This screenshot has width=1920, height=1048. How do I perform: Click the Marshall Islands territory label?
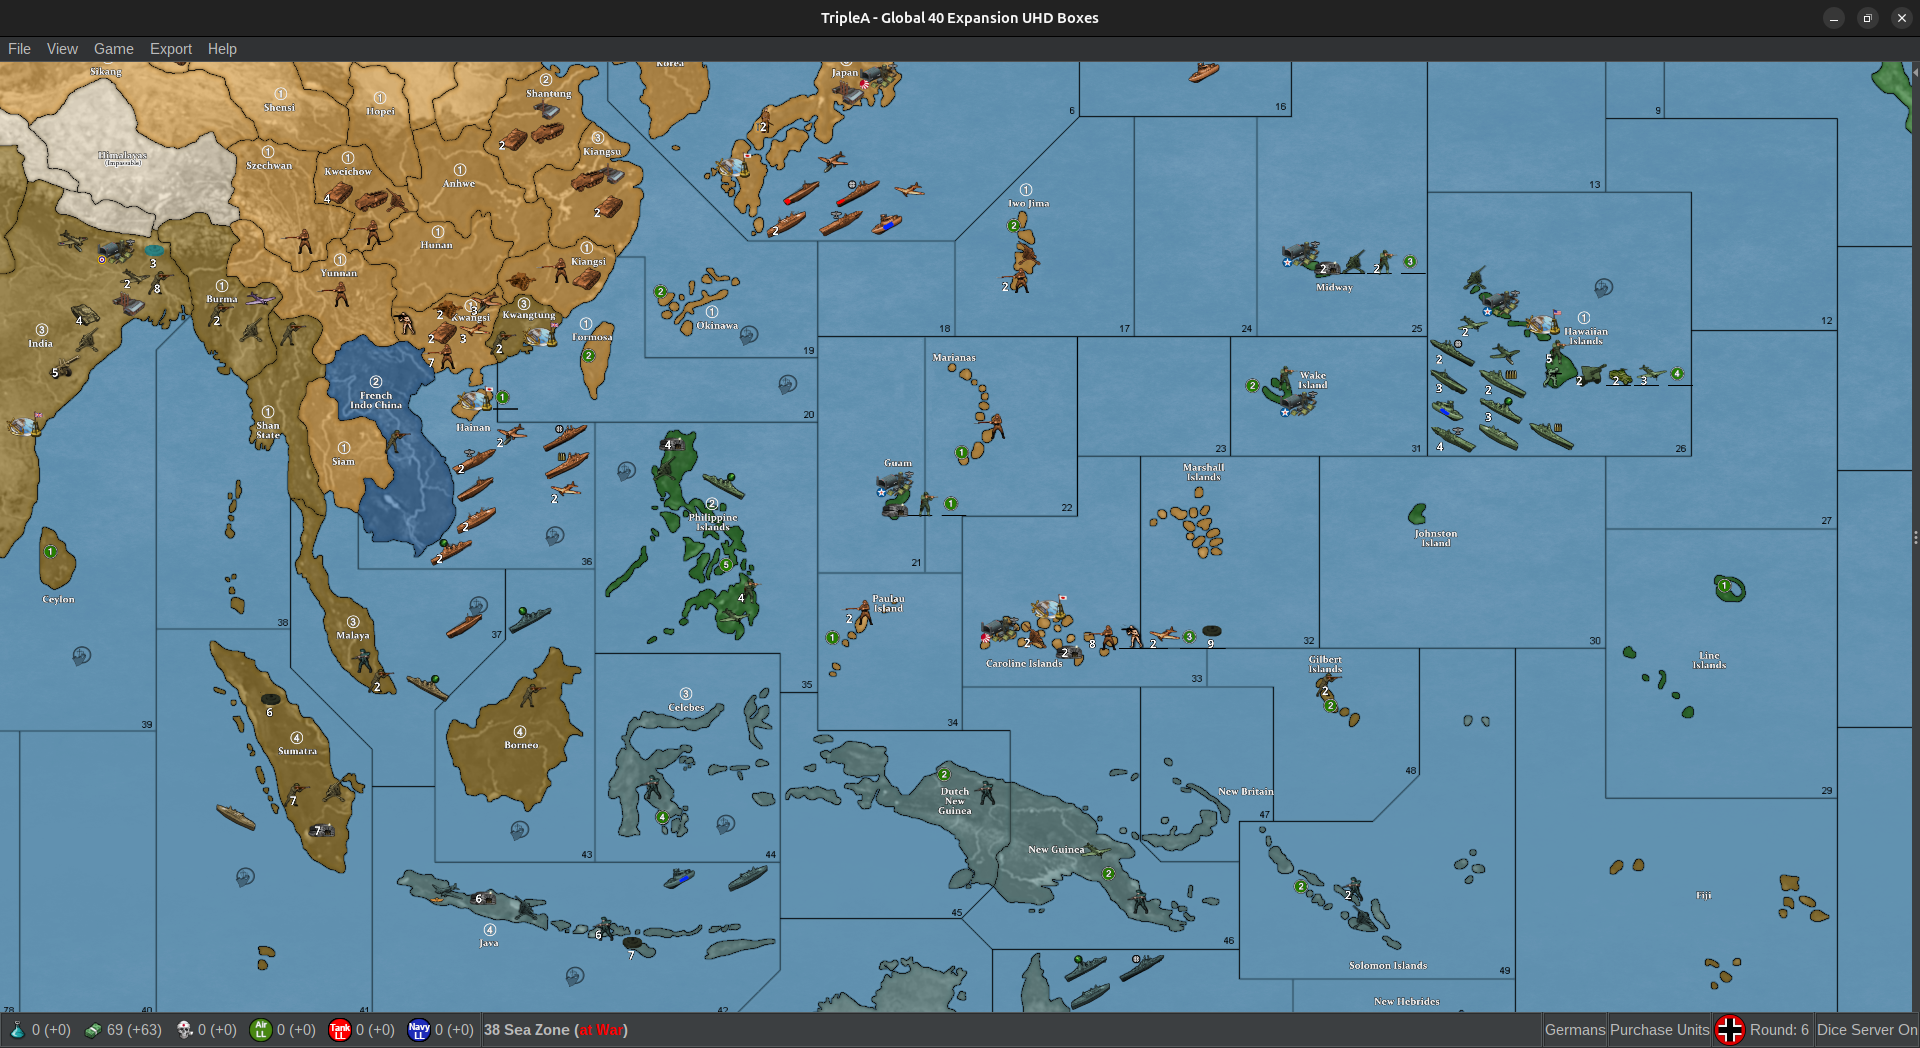pyautogui.click(x=1204, y=472)
